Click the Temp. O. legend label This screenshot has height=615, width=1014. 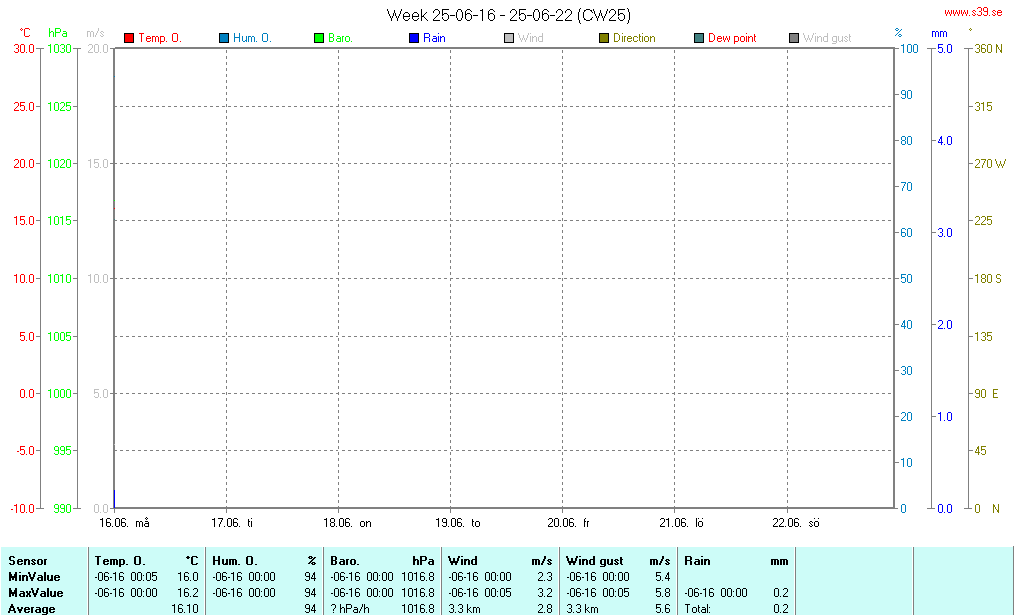[x=160, y=38]
